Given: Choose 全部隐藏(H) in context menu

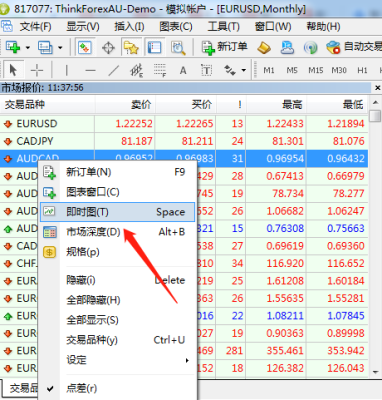Looking at the screenshot, I should pos(117,300).
